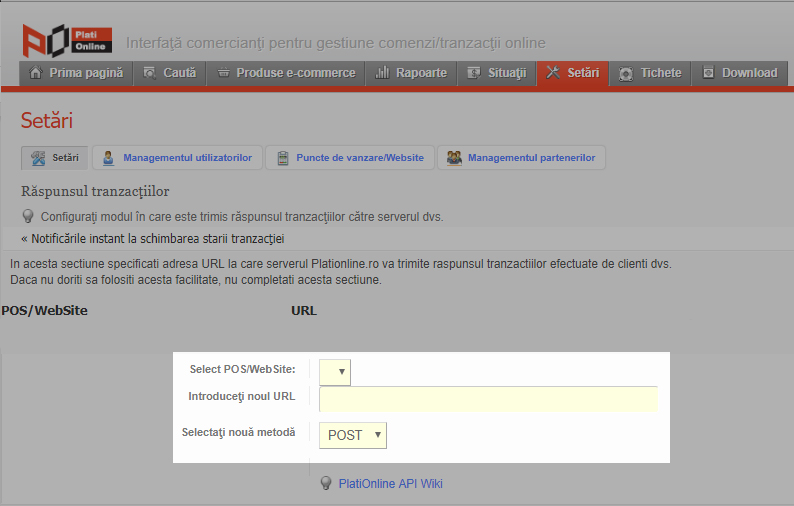794x506 pixels.
Task: Go back to Notificările instant link
Action: [152, 239]
